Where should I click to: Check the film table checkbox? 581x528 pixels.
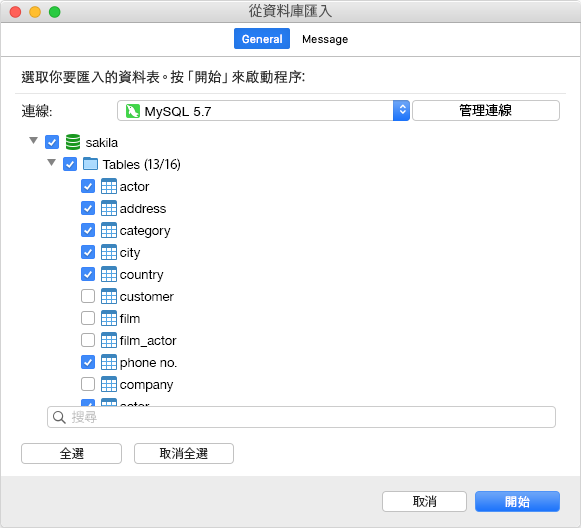click(88, 318)
